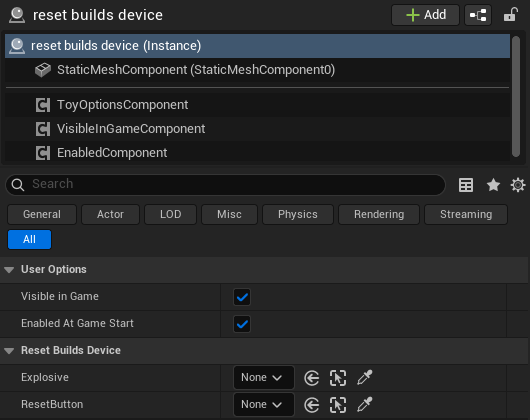This screenshot has height=420, width=530.
Task: Open details view settings gear
Action: point(518,185)
